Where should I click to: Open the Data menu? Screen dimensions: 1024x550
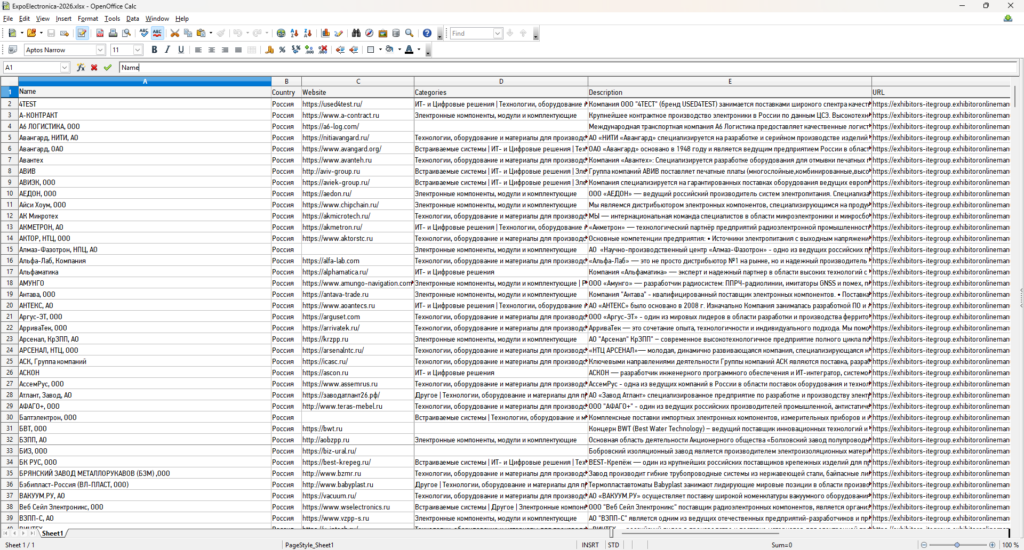click(132, 18)
